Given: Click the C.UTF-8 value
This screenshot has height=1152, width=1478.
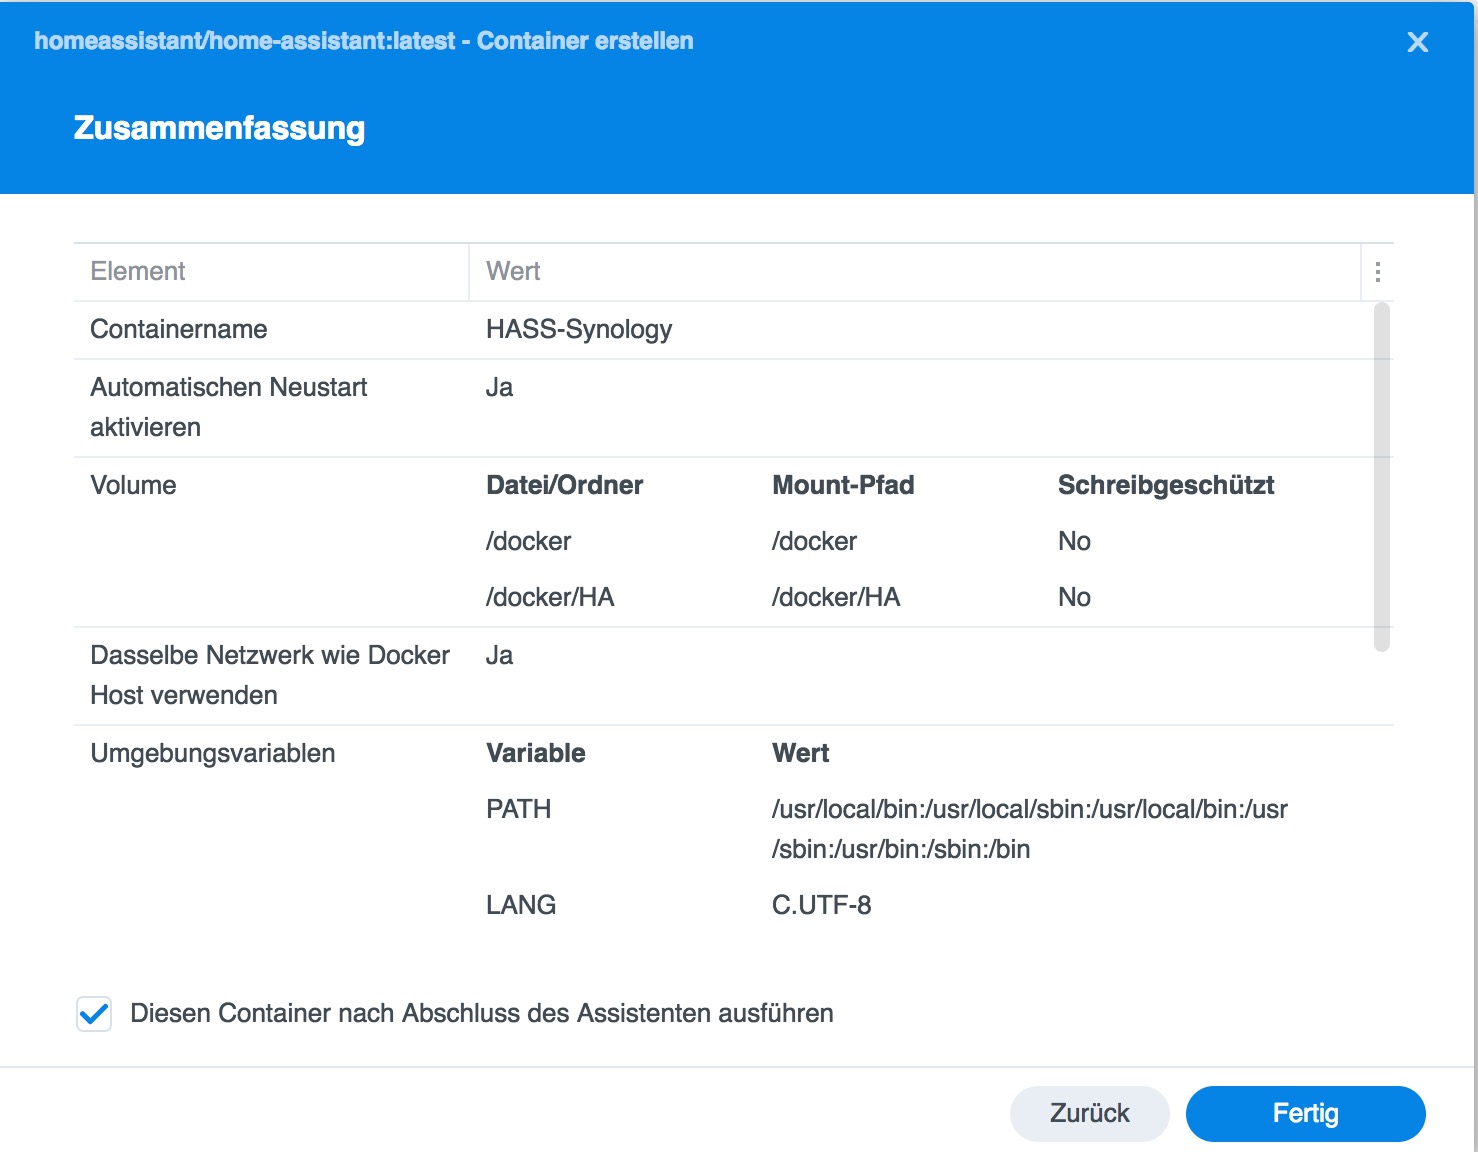Looking at the screenshot, I should tap(821, 906).
